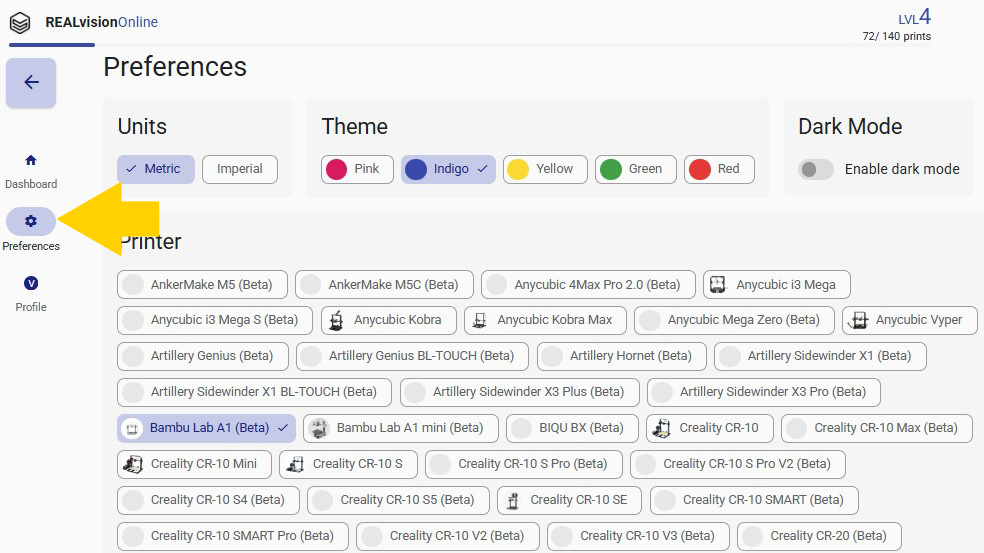984x553 pixels.
Task: Click the Preferences page heading
Action: 175,67
